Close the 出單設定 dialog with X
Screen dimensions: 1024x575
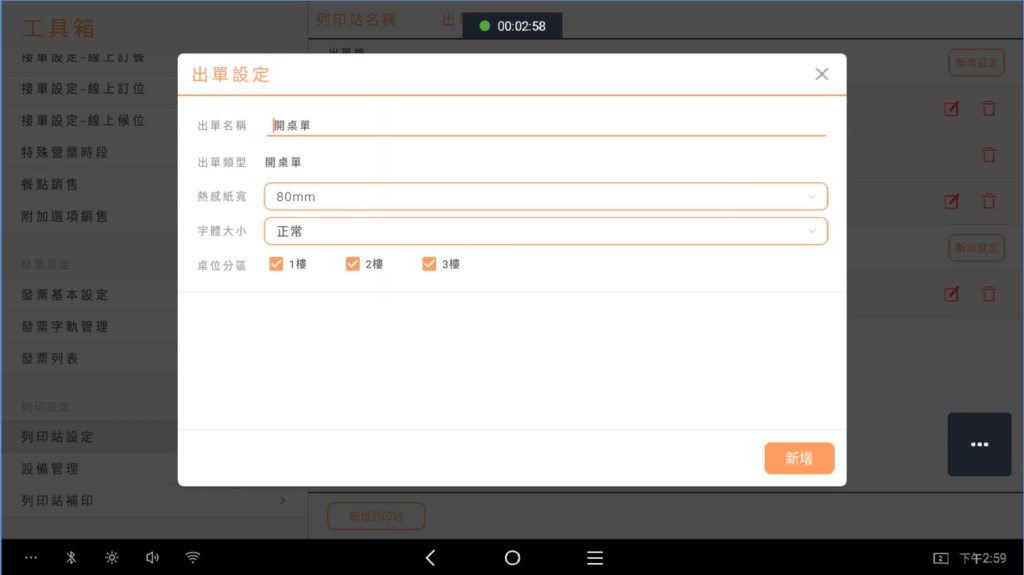pyautogui.click(x=822, y=74)
